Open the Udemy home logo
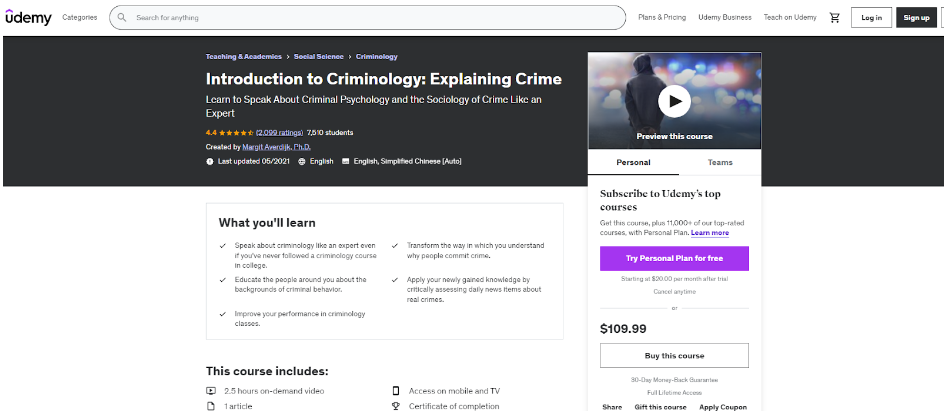946x416 pixels. [28, 17]
